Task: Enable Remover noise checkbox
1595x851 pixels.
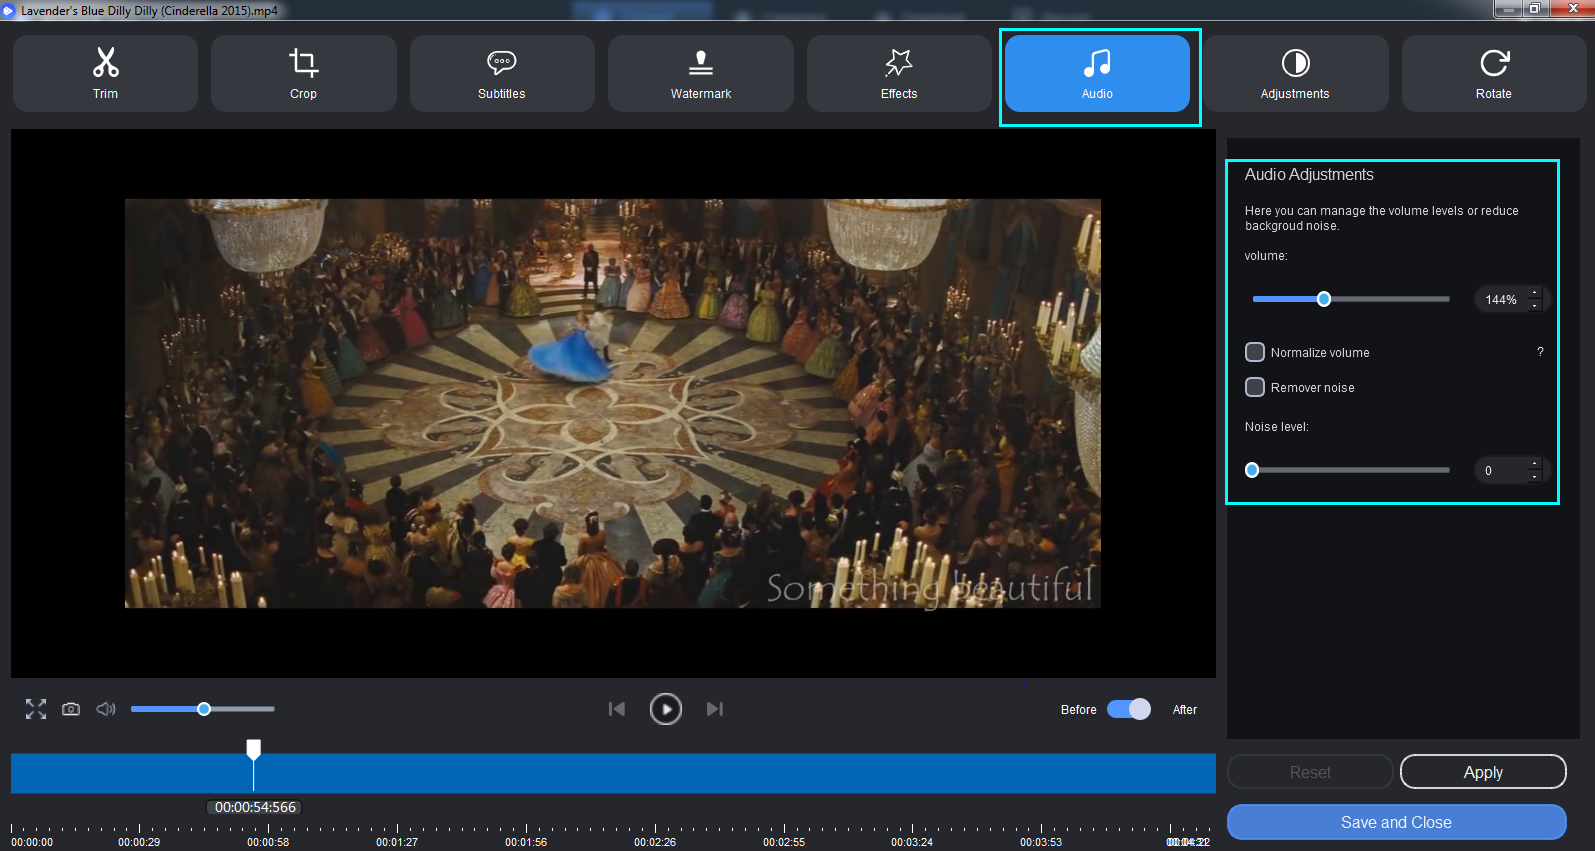Action: pos(1255,387)
